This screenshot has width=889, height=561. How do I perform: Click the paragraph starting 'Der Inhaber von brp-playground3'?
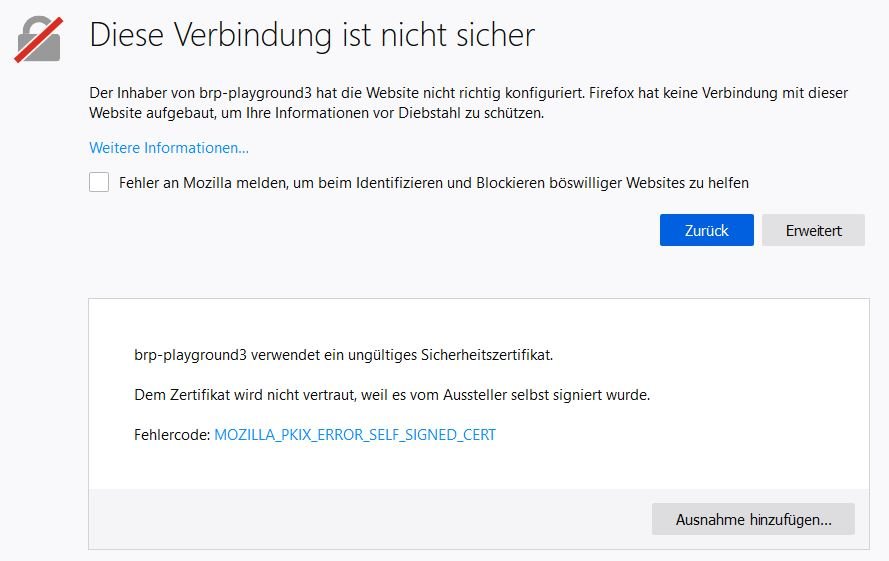(468, 103)
